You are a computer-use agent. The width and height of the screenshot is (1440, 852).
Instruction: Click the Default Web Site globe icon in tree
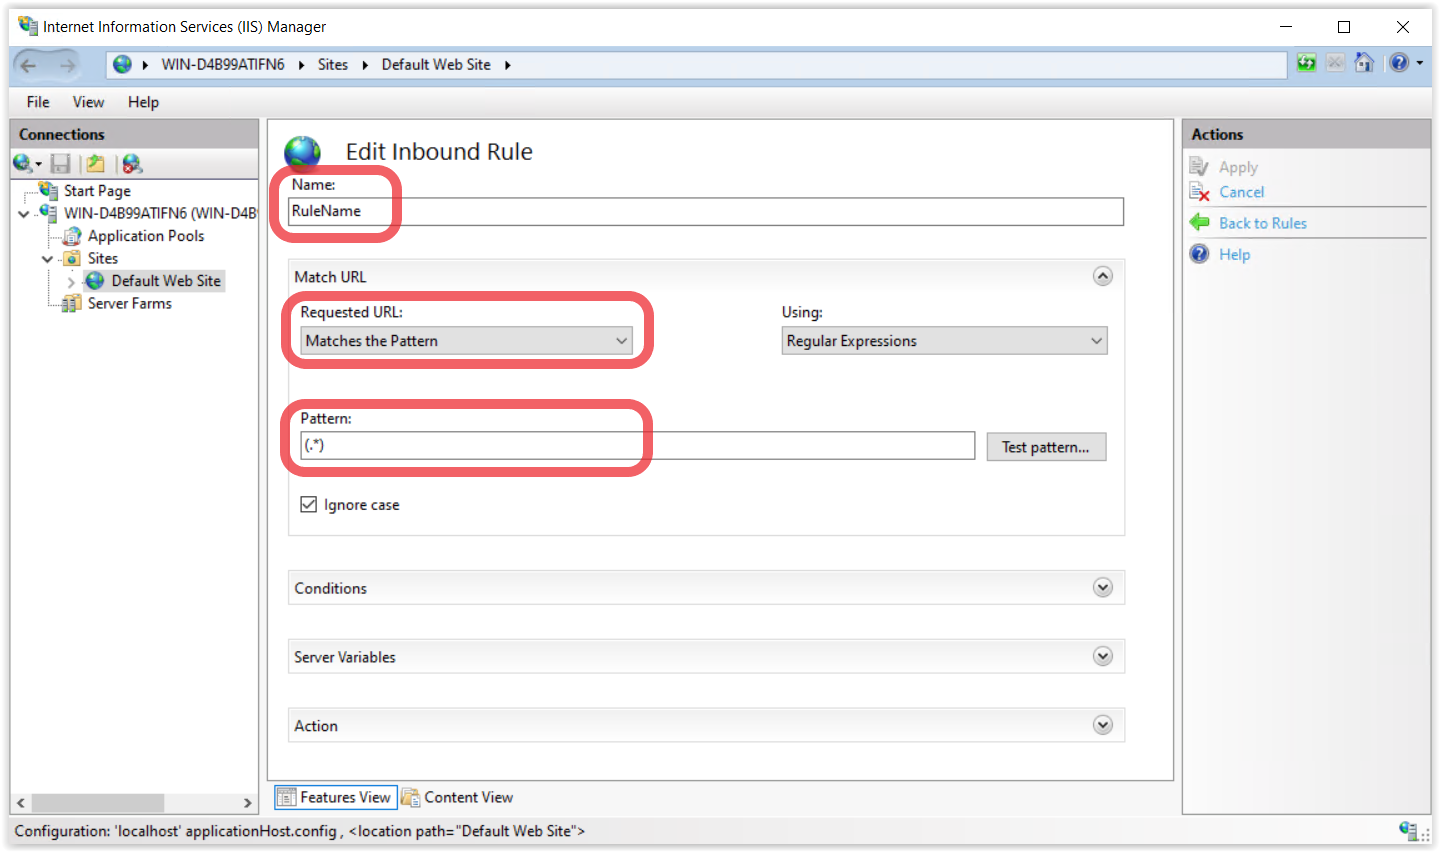coord(95,281)
